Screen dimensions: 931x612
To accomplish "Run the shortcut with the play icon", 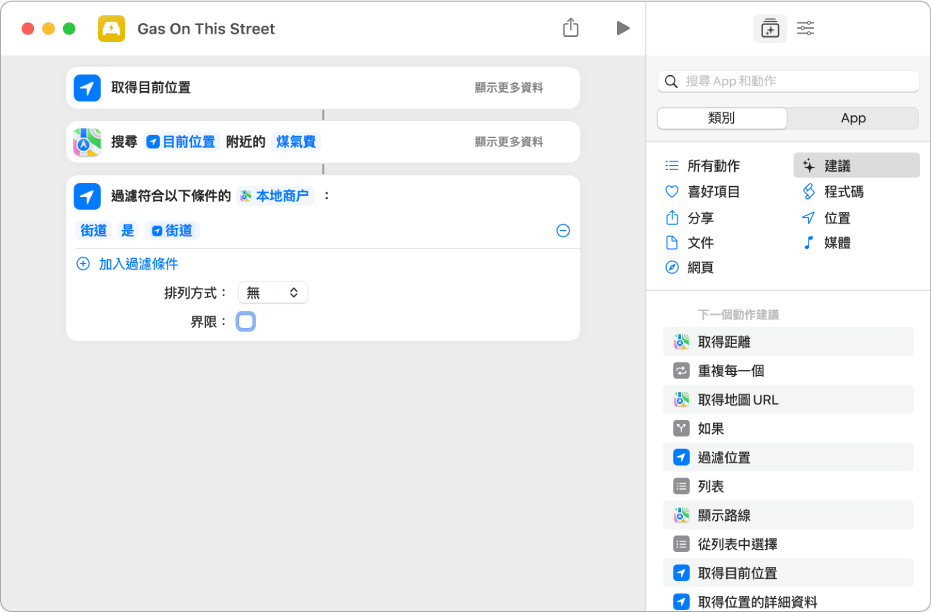I will pos(623,28).
